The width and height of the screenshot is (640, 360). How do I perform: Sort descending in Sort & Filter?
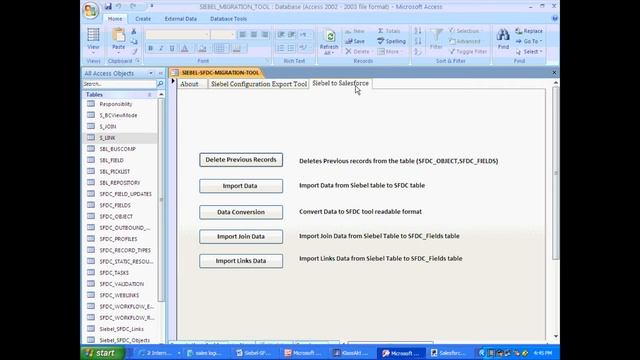[418, 41]
